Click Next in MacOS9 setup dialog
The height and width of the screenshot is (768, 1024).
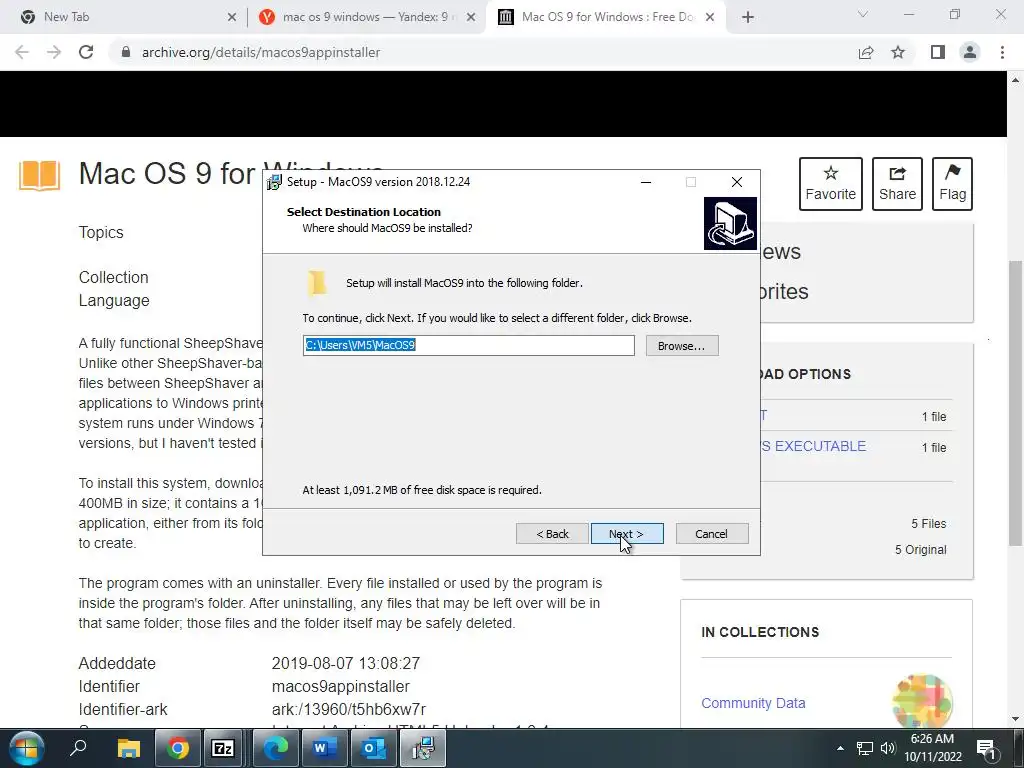pyautogui.click(x=627, y=534)
